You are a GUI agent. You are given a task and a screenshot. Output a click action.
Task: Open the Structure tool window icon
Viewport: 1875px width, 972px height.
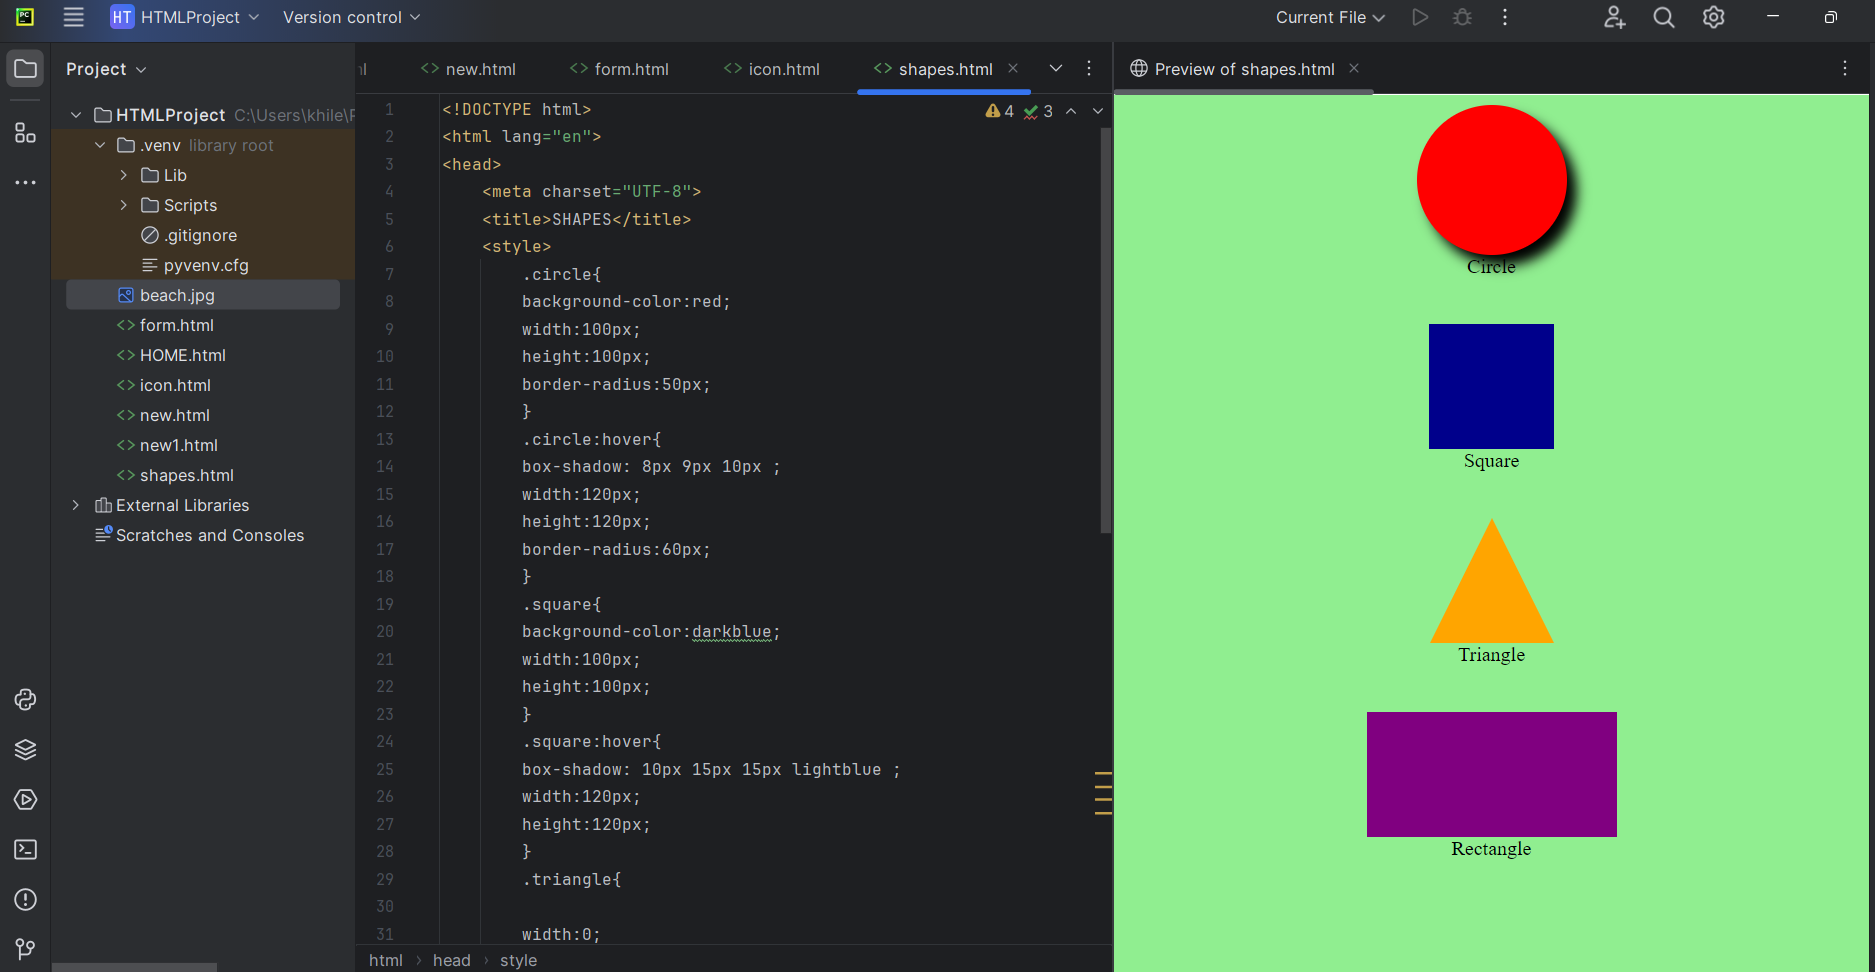point(25,132)
